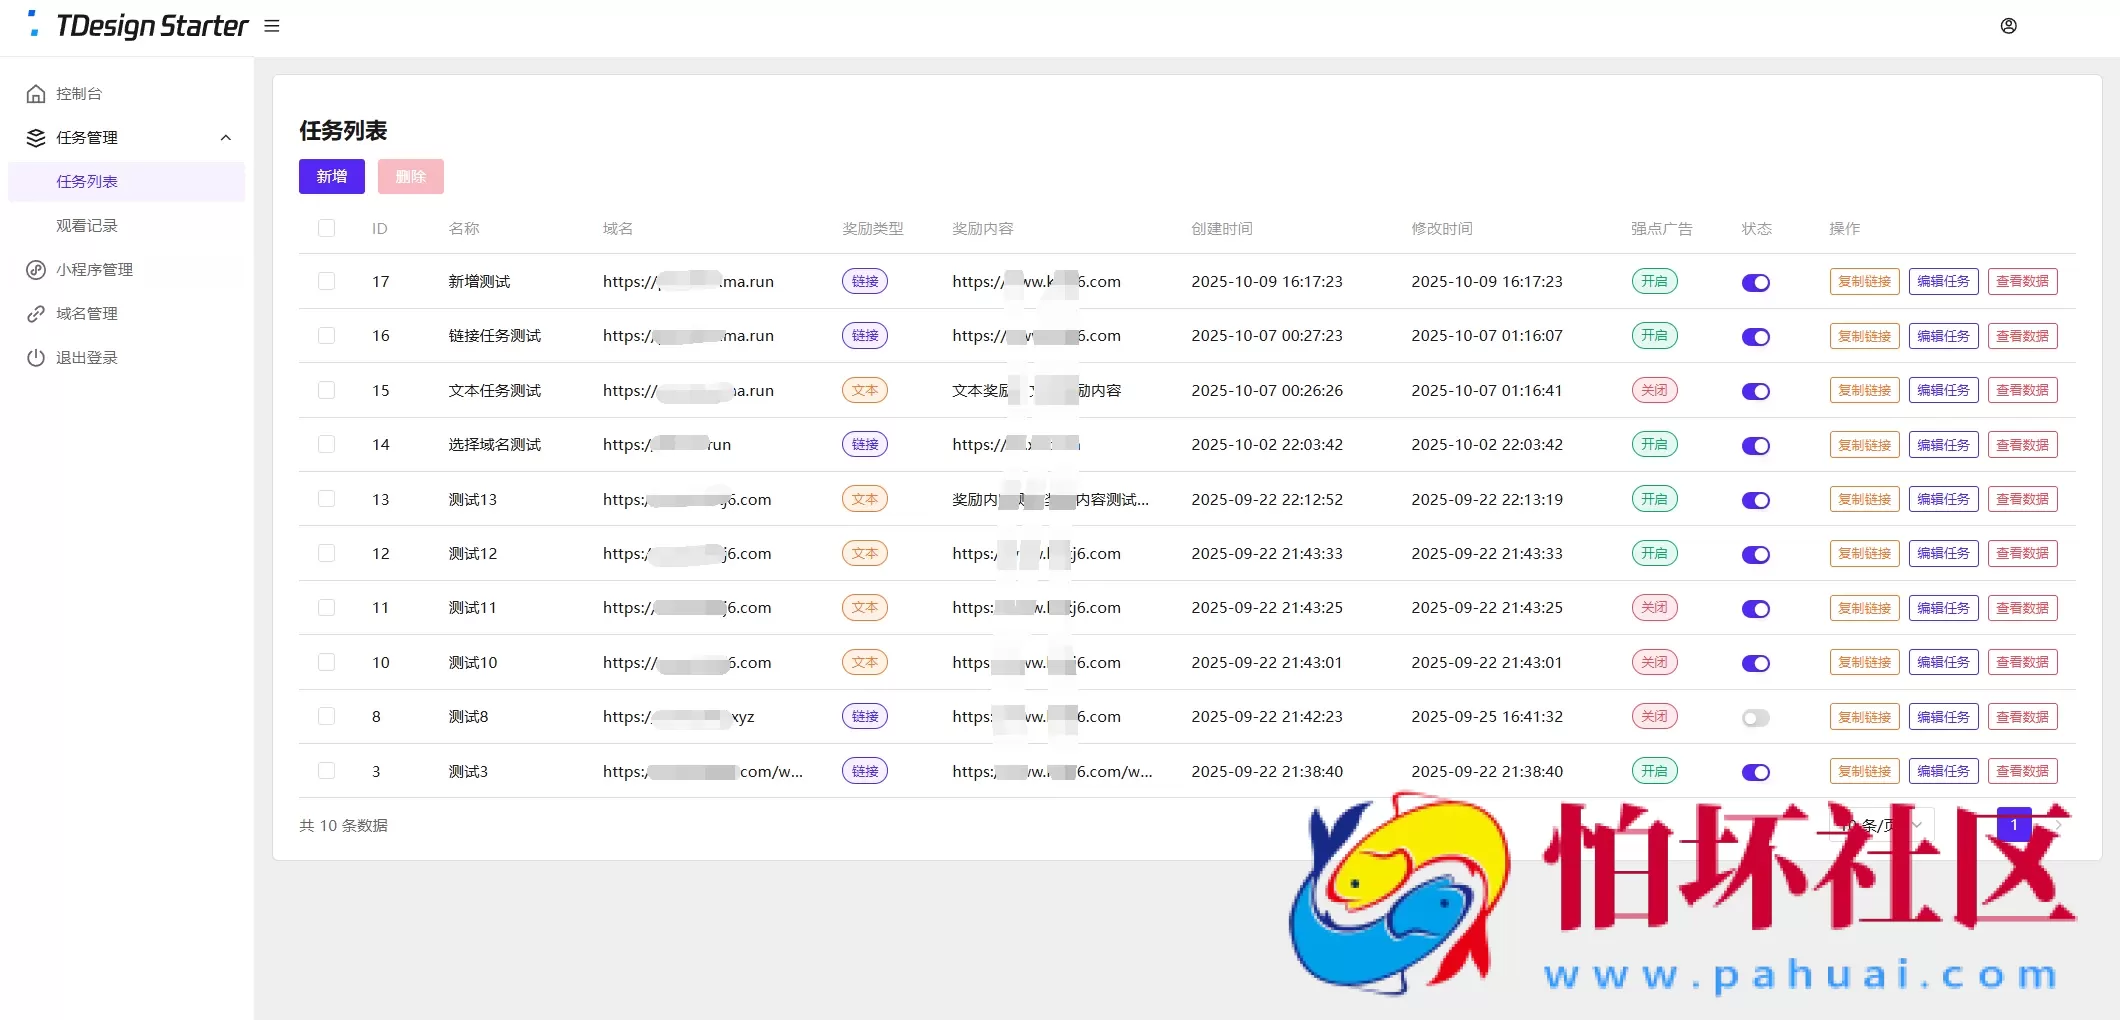
Task: Go to next page arrow
Action: click(x=2059, y=826)
